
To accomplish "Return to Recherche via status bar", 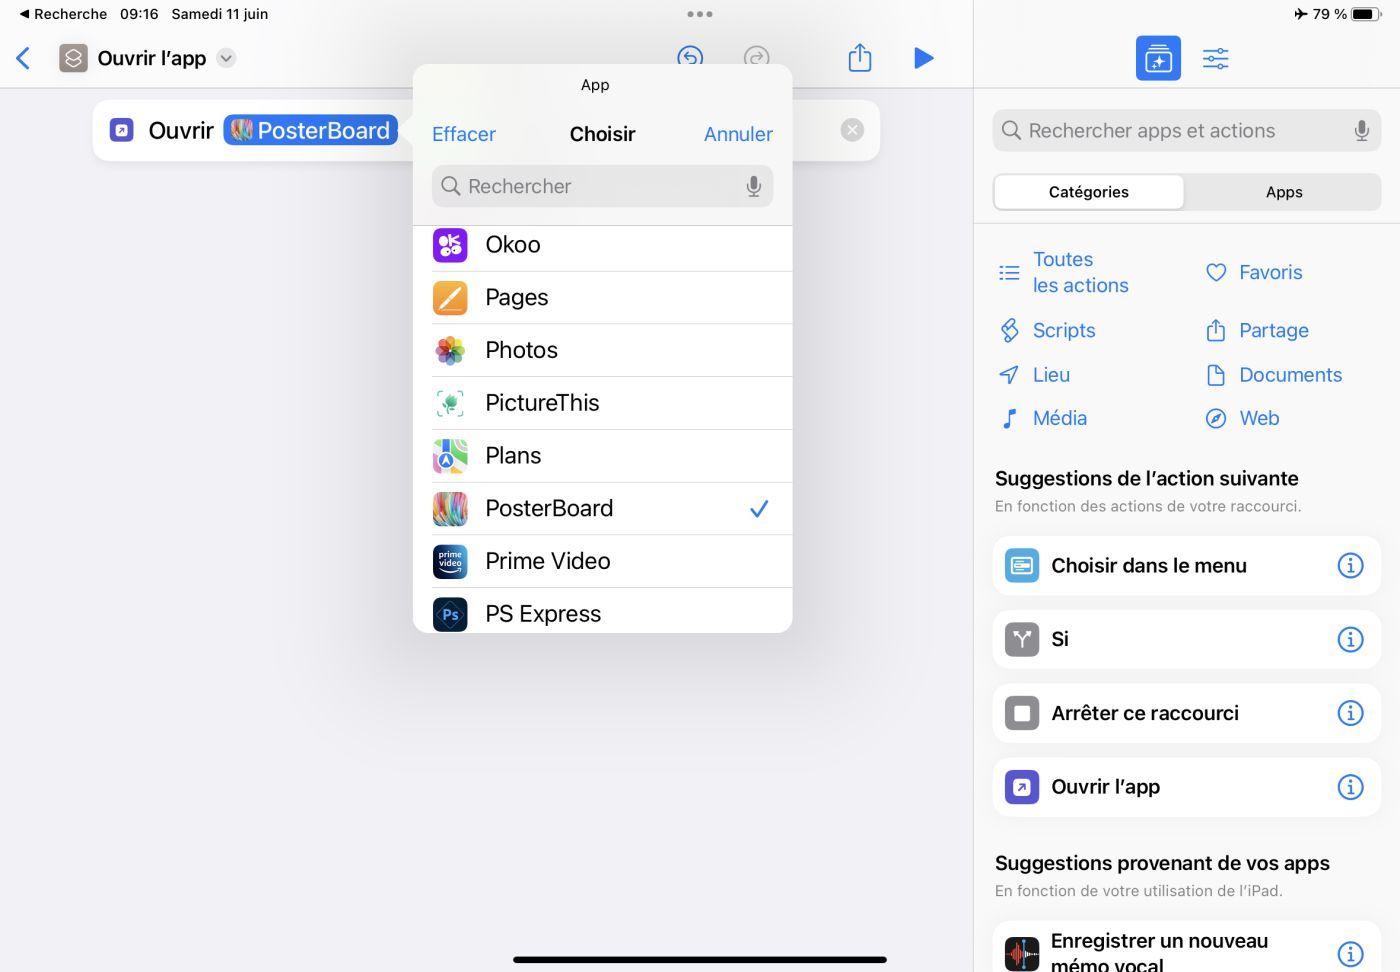I will (x=63, y=14).
